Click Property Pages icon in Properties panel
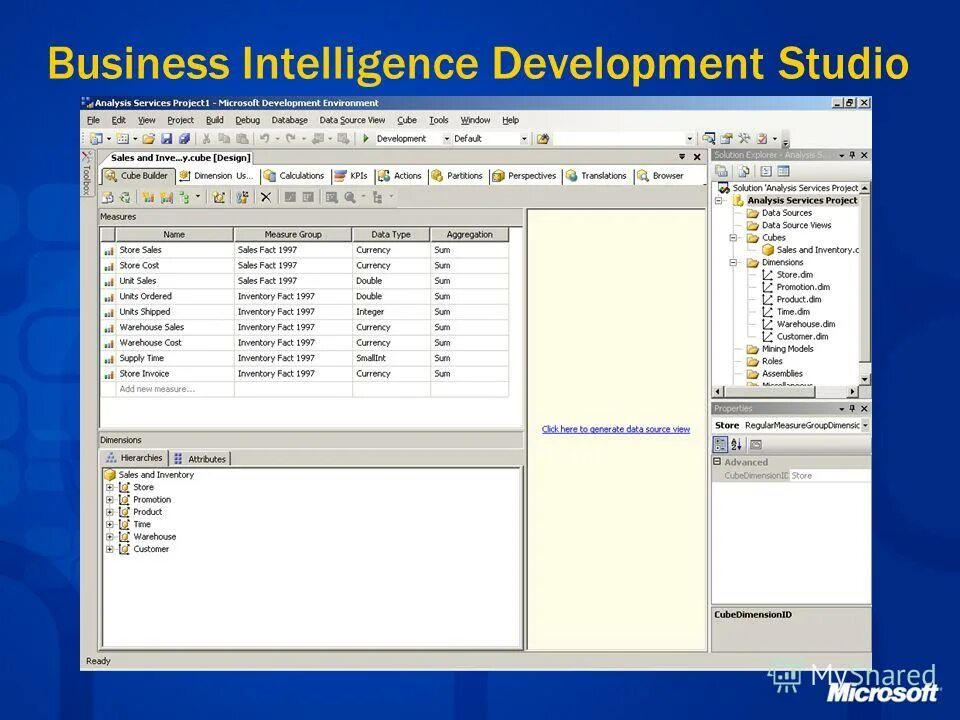The height and width of the screenshot is (720, 960). pos(756,444)
